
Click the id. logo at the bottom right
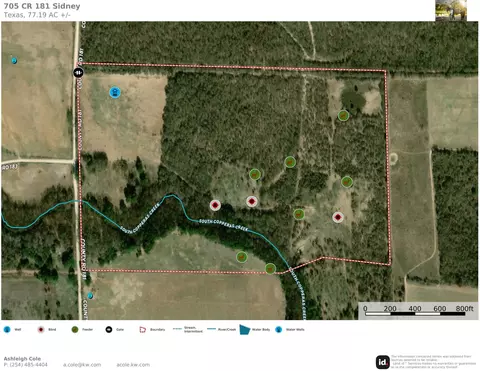point(383,362)
